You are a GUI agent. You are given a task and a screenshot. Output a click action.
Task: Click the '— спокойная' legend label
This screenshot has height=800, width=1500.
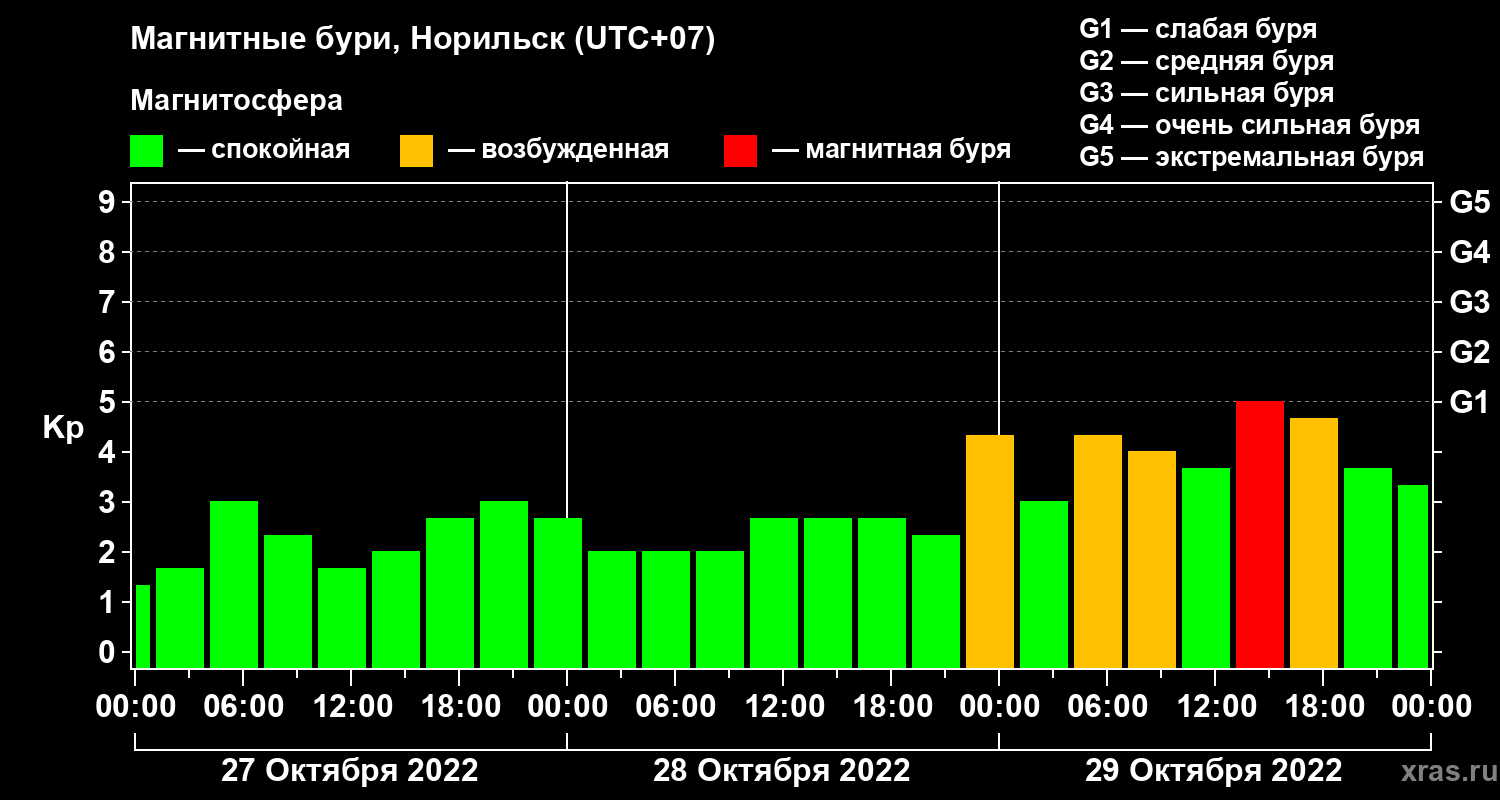point(264,151)
